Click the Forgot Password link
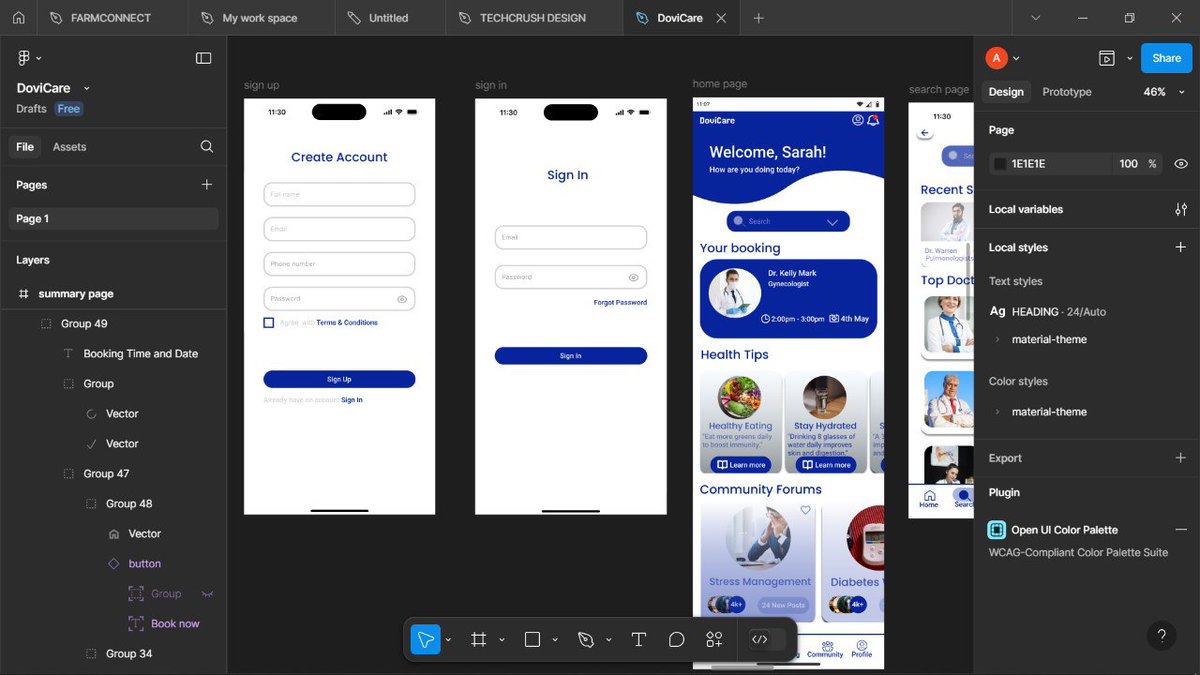 pyautogui.click(x=620, y=302)
